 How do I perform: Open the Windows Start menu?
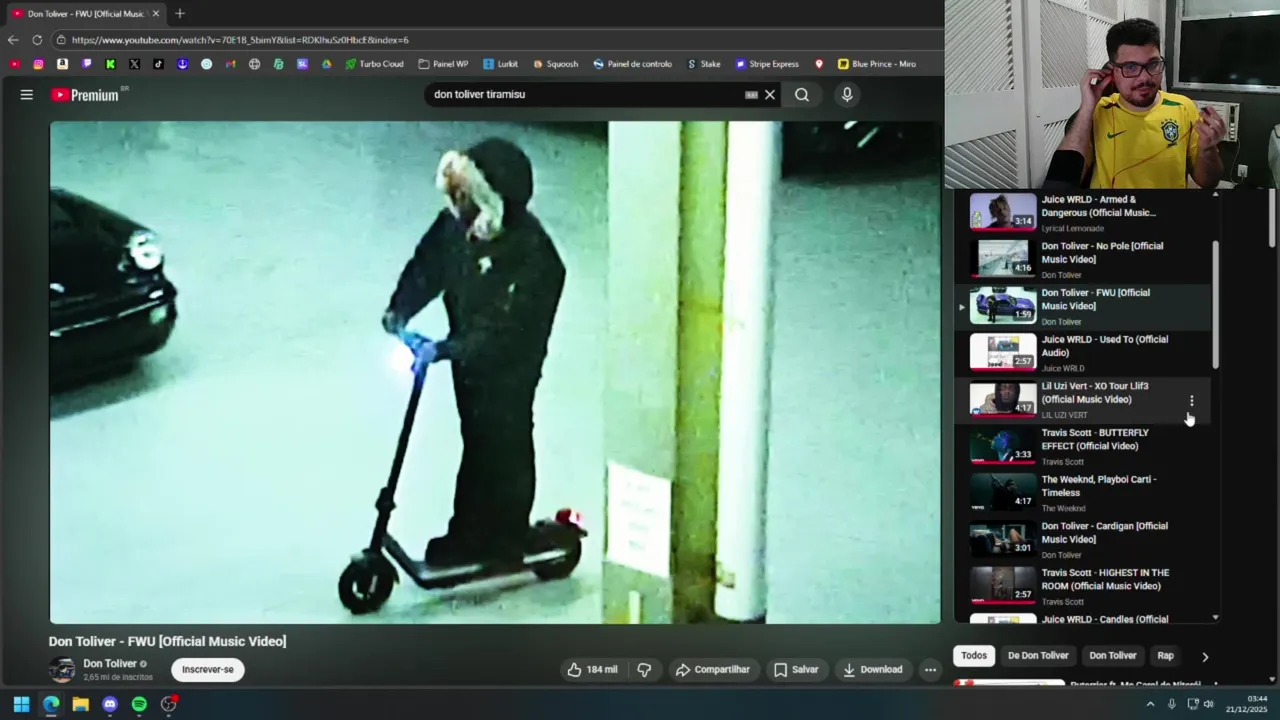click(21, 704)
